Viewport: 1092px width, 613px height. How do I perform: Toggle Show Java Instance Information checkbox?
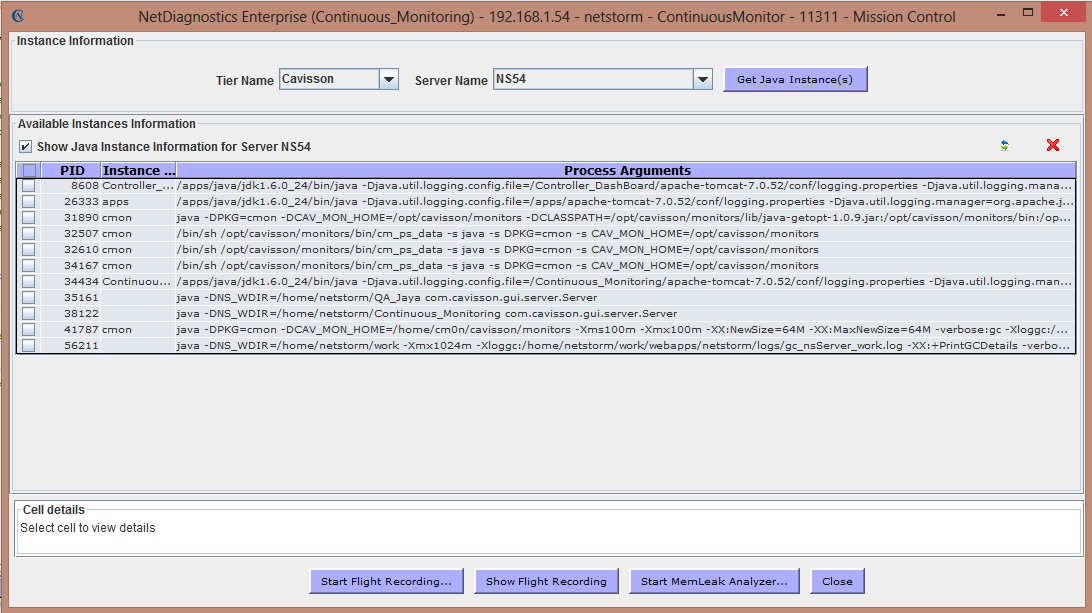26,146
